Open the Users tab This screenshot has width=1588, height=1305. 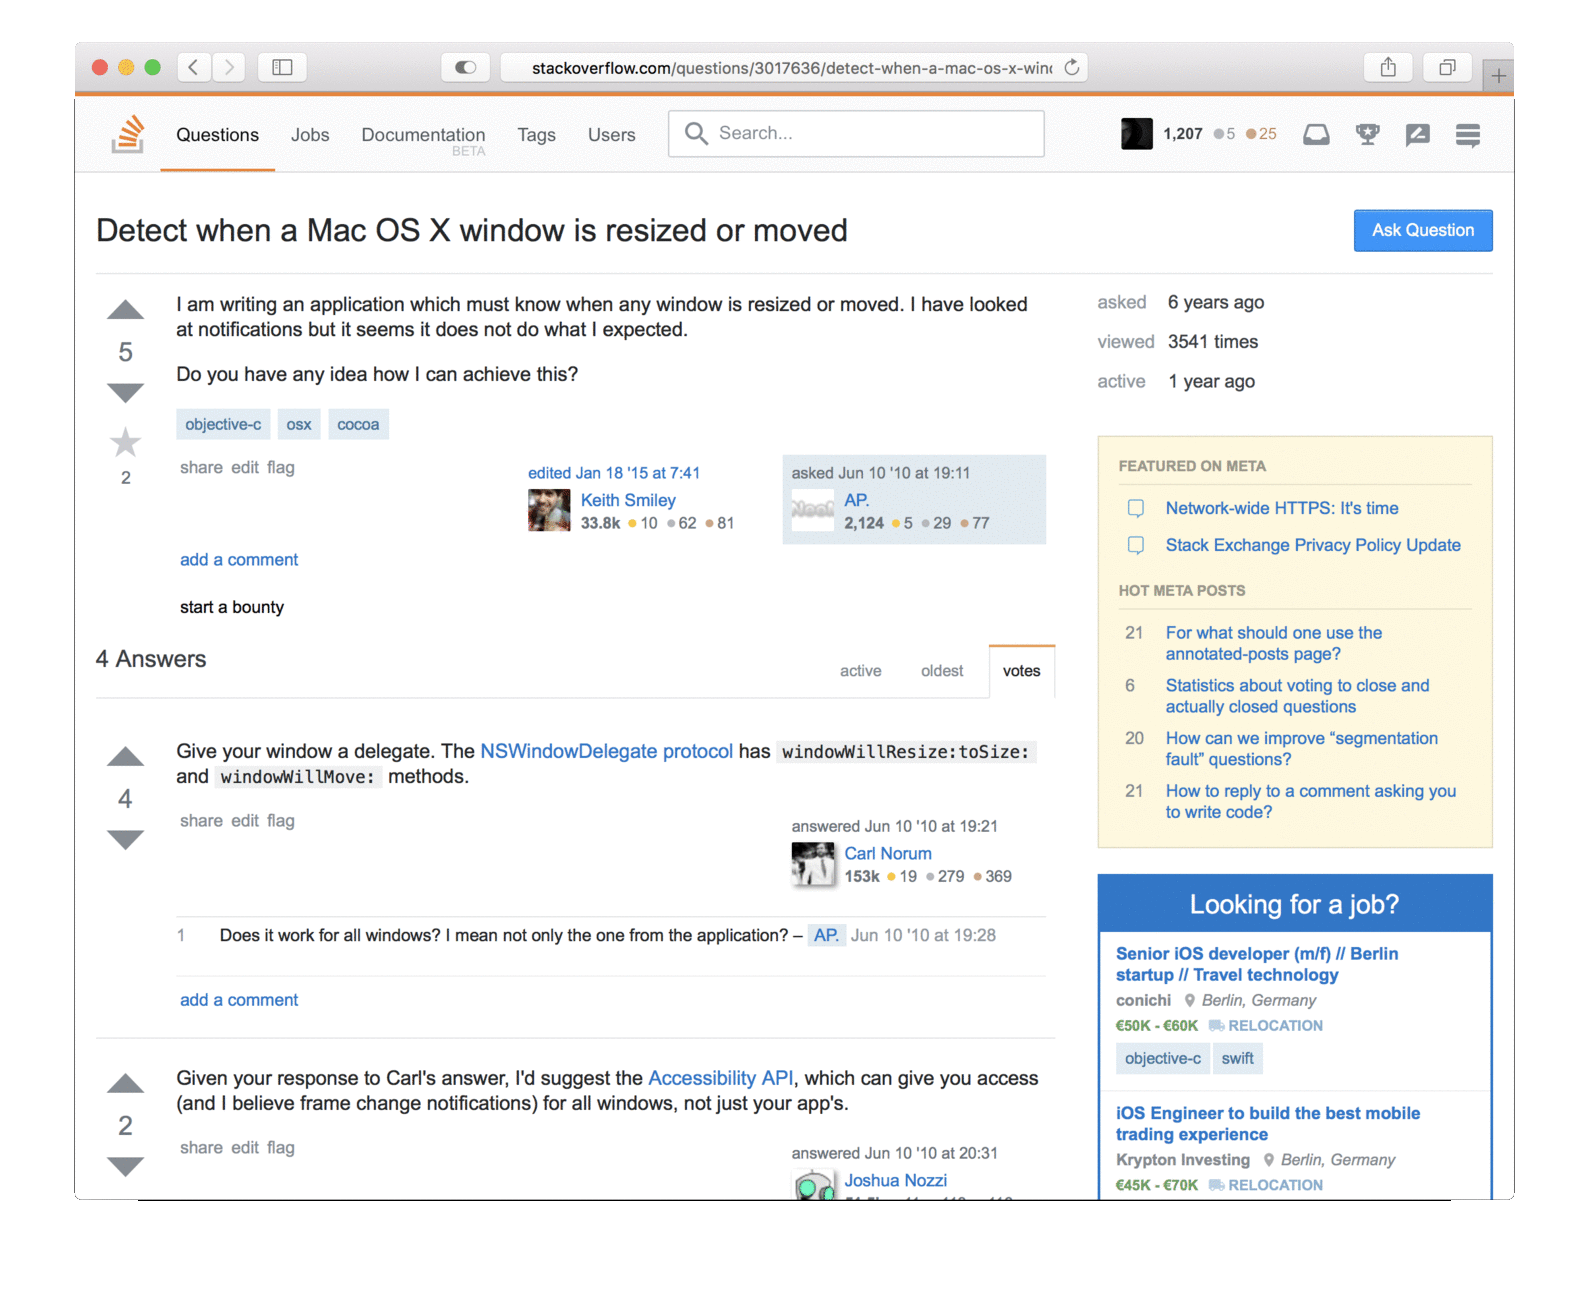[611, 135]
